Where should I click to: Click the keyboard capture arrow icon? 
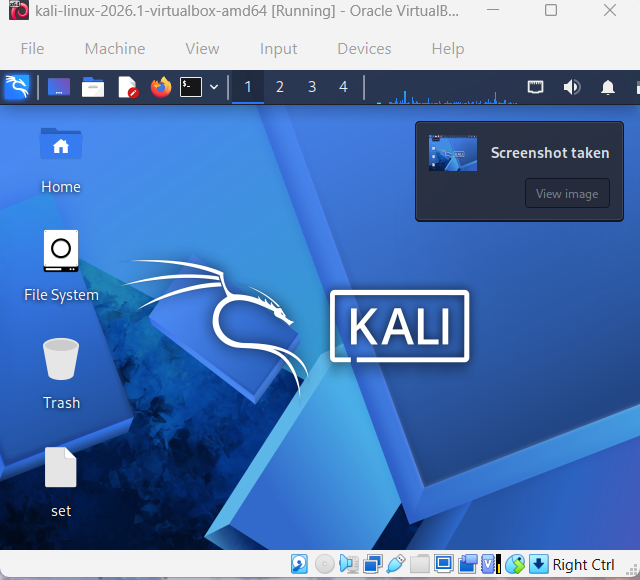(x=538, y=564)
